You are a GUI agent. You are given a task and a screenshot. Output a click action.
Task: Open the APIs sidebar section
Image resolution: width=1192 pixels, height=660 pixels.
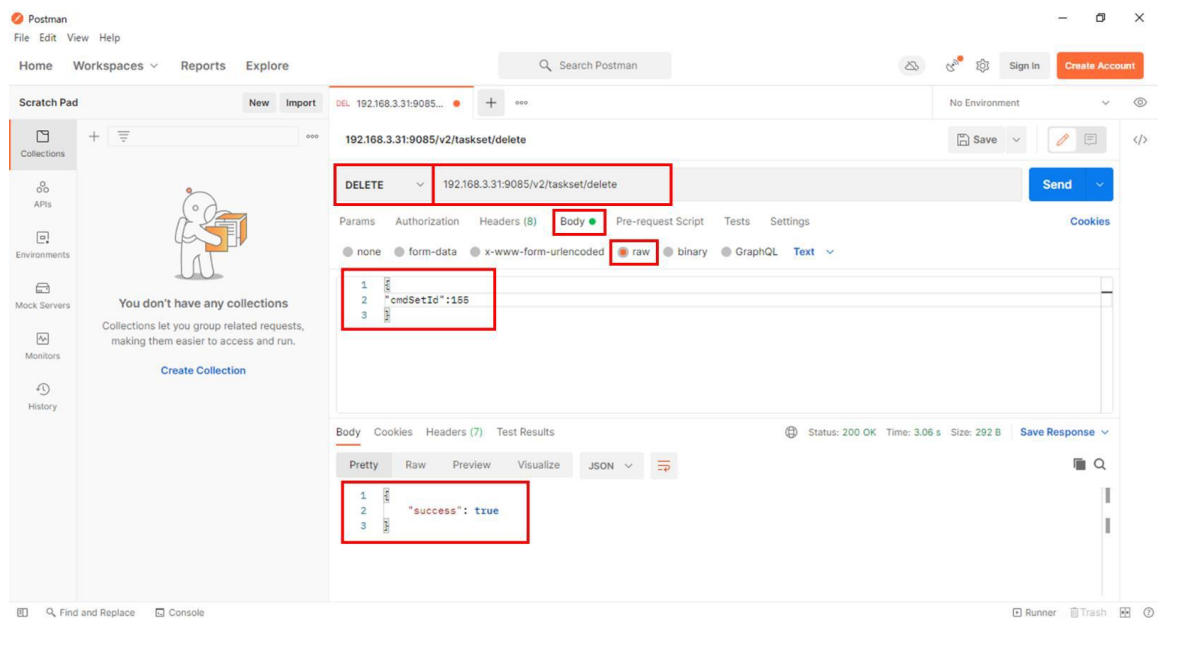click(42, 194)
